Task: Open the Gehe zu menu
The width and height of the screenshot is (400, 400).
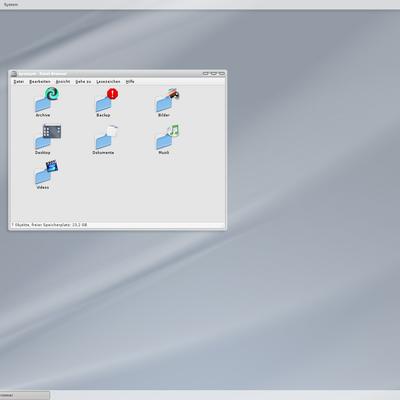Action: [83, 82]
